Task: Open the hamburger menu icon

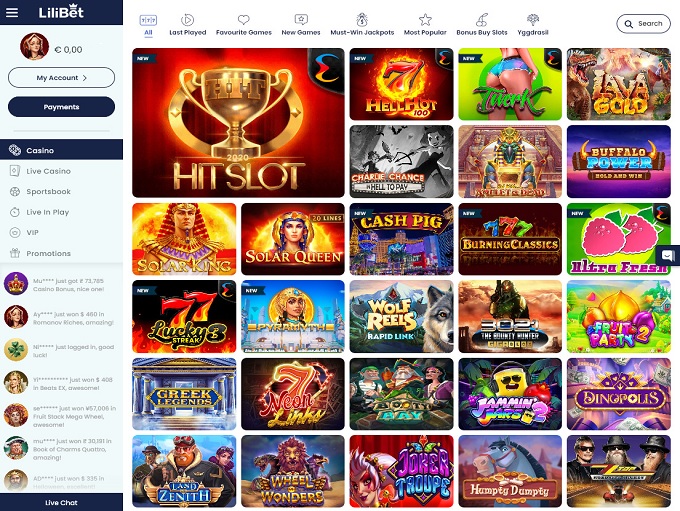Action: point(13,13)
